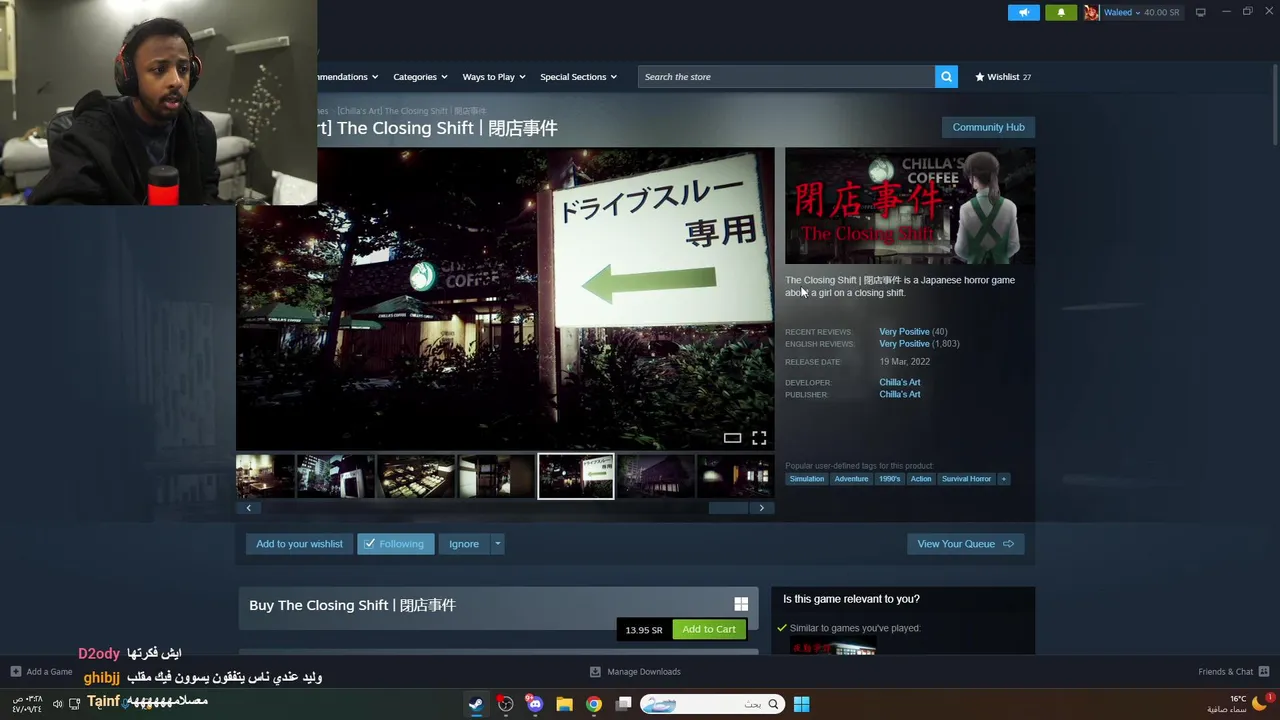Open the Action tag
The image size is (1280, 720).
[x=921, y=479]
